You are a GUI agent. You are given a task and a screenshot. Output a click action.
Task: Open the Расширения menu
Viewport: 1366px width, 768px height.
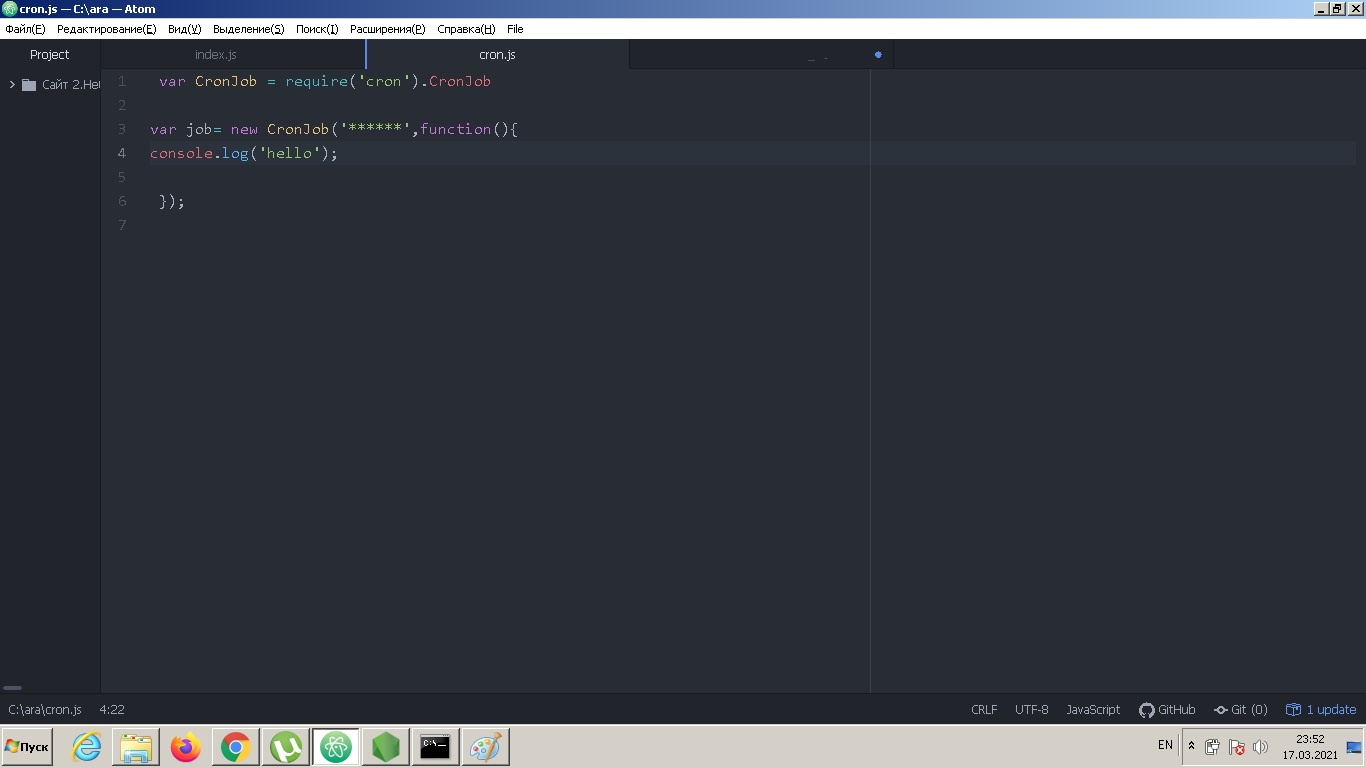pyautogui.click(x=387, y=29)
